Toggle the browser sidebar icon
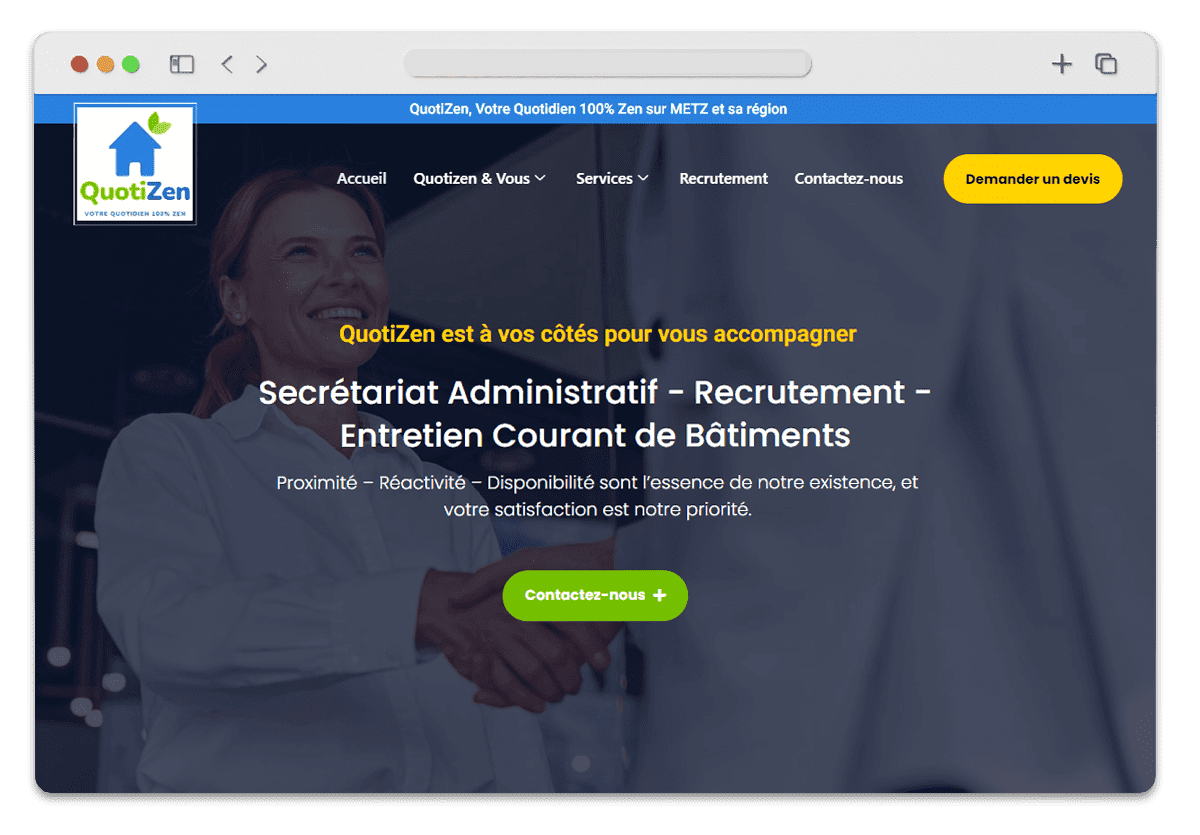This screenshot has width=1200, height=835. click(x=181, y=64)
